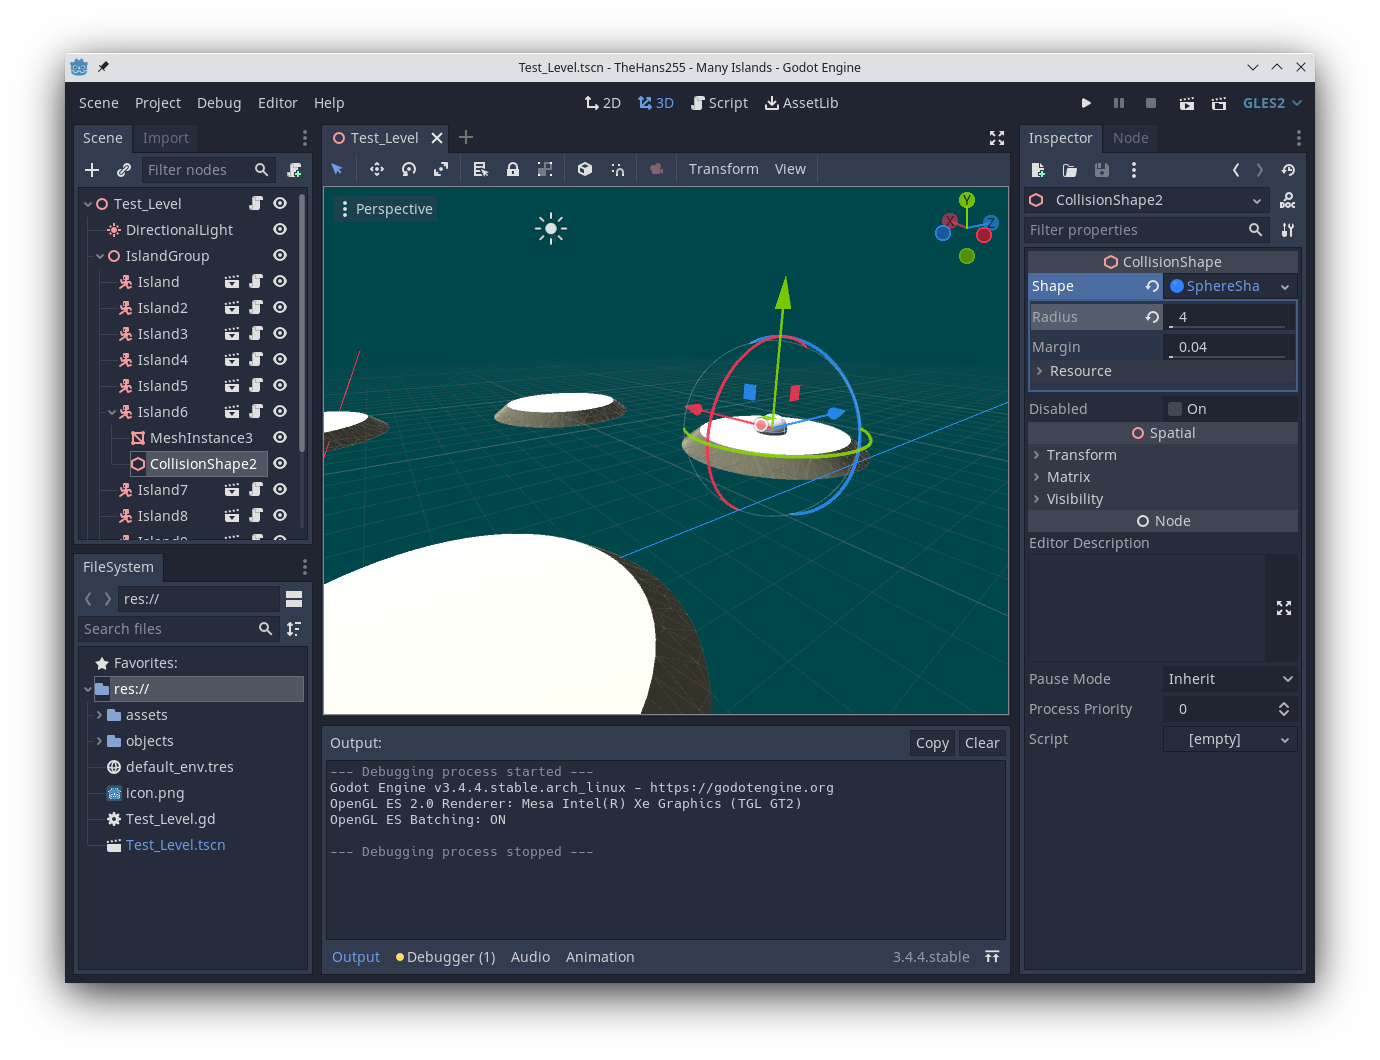Stop the running scene

click(1151, 103)
